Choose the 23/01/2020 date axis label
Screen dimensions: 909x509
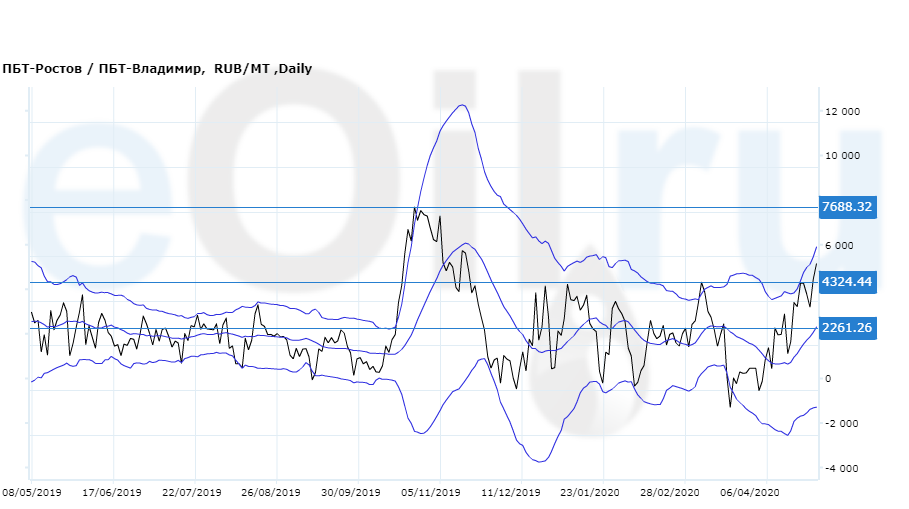(590, 493)
